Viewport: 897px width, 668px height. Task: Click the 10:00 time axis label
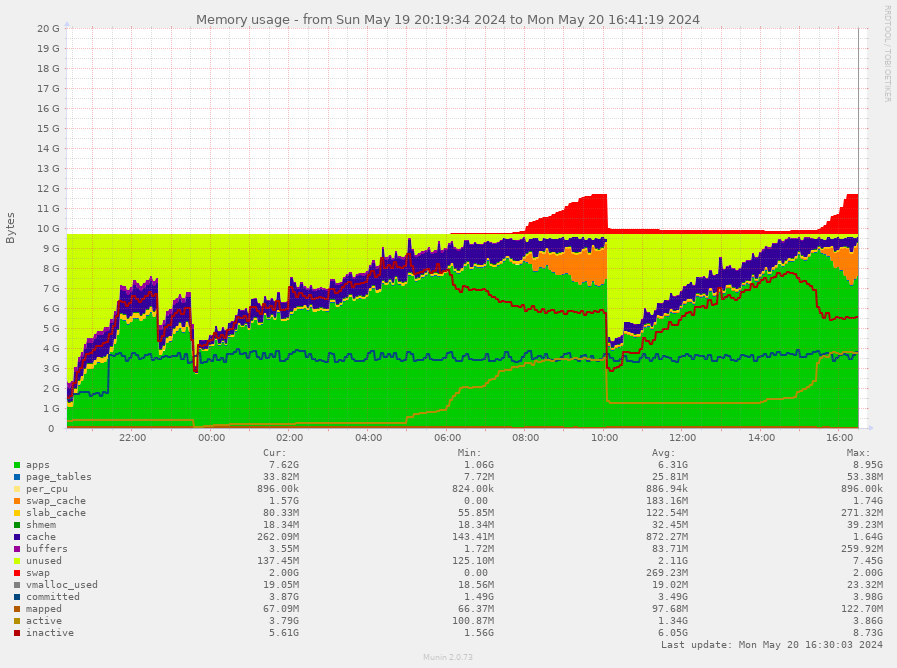[604, 438]
